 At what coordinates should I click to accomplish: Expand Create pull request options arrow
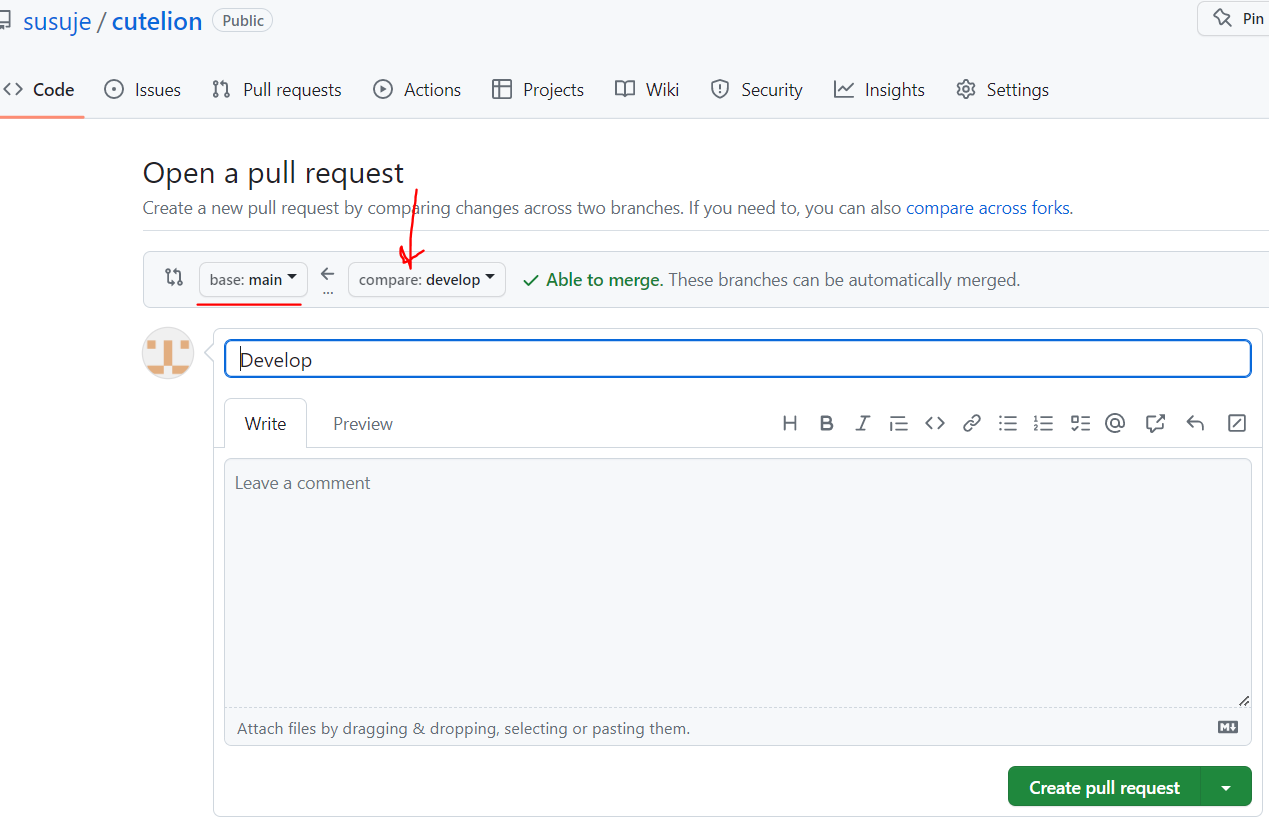point(1226,787)
